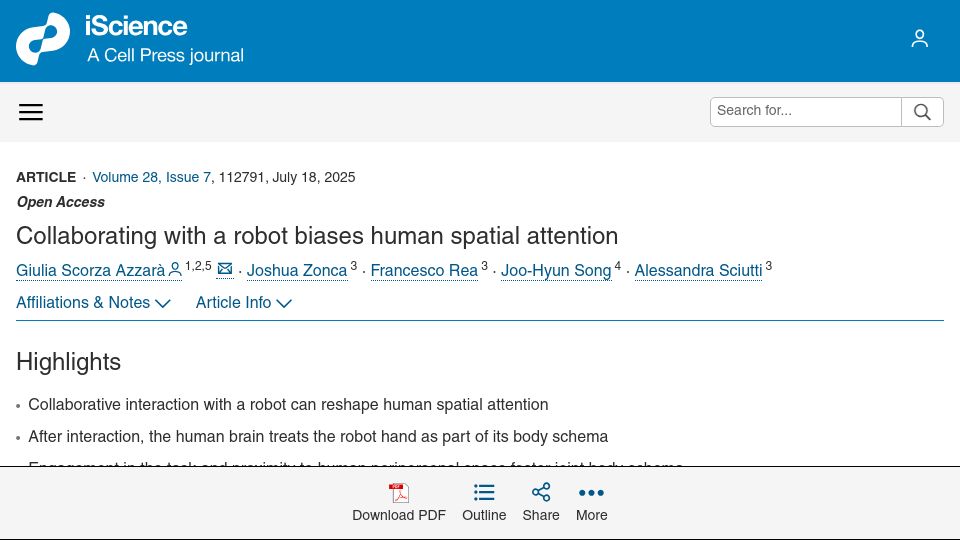960x540 pixels.
Task: Click the ARTICLE type label
Action: 46,178
